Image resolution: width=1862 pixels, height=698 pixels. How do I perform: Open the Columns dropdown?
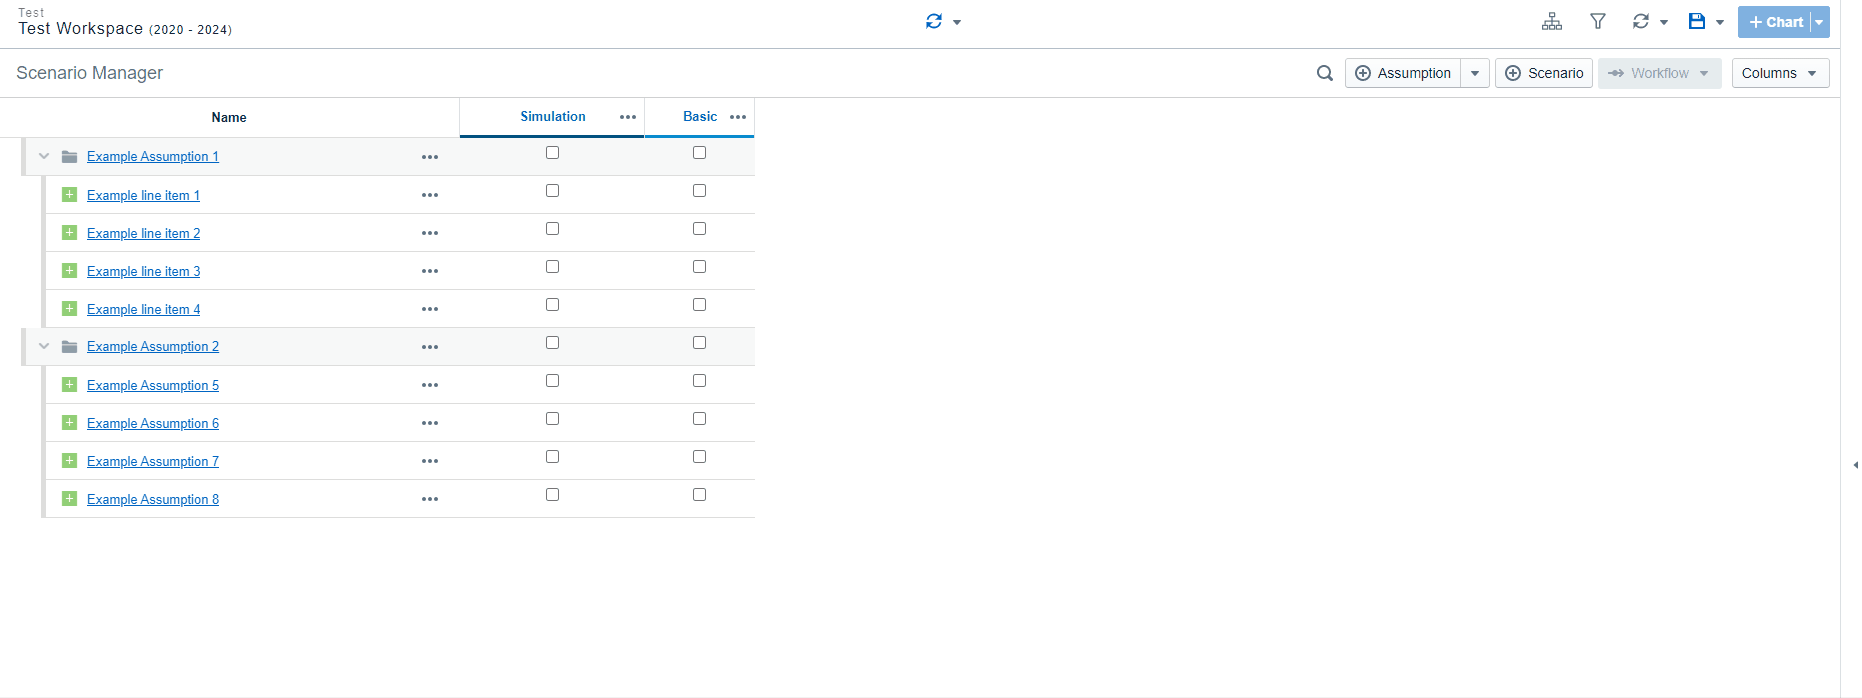(1780, 73)
